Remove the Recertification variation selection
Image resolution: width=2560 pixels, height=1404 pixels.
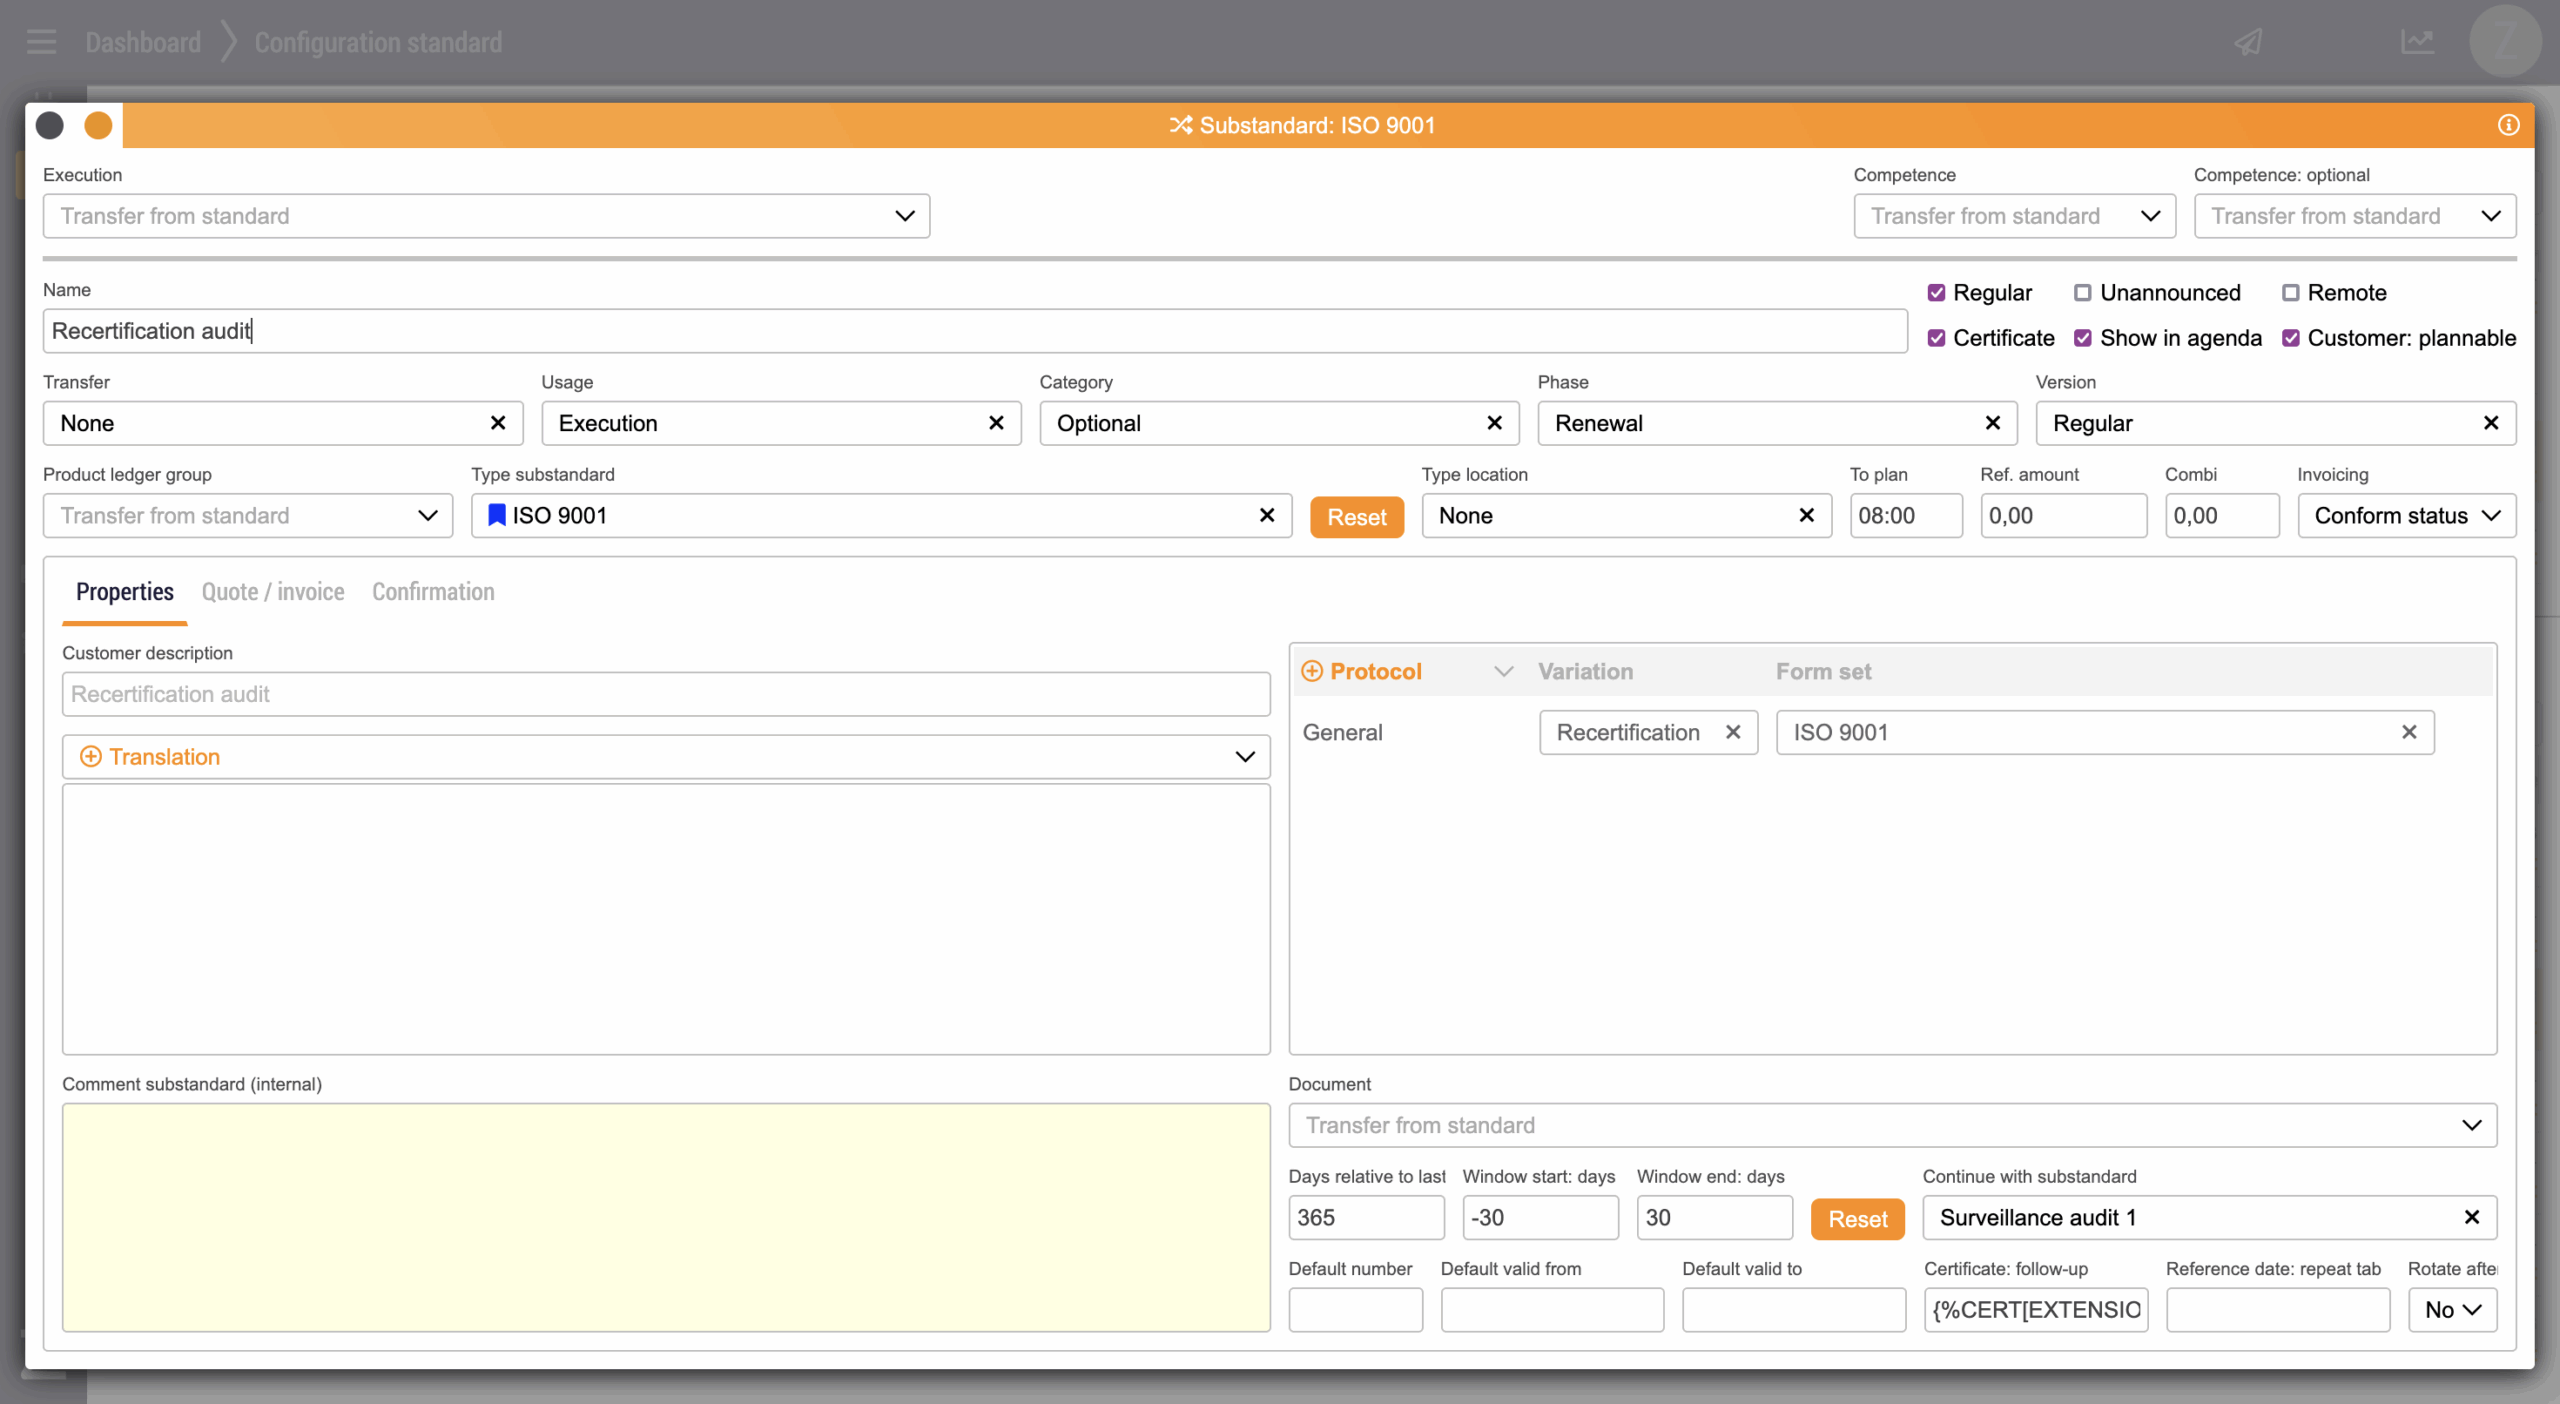(x=1733, y=732)
